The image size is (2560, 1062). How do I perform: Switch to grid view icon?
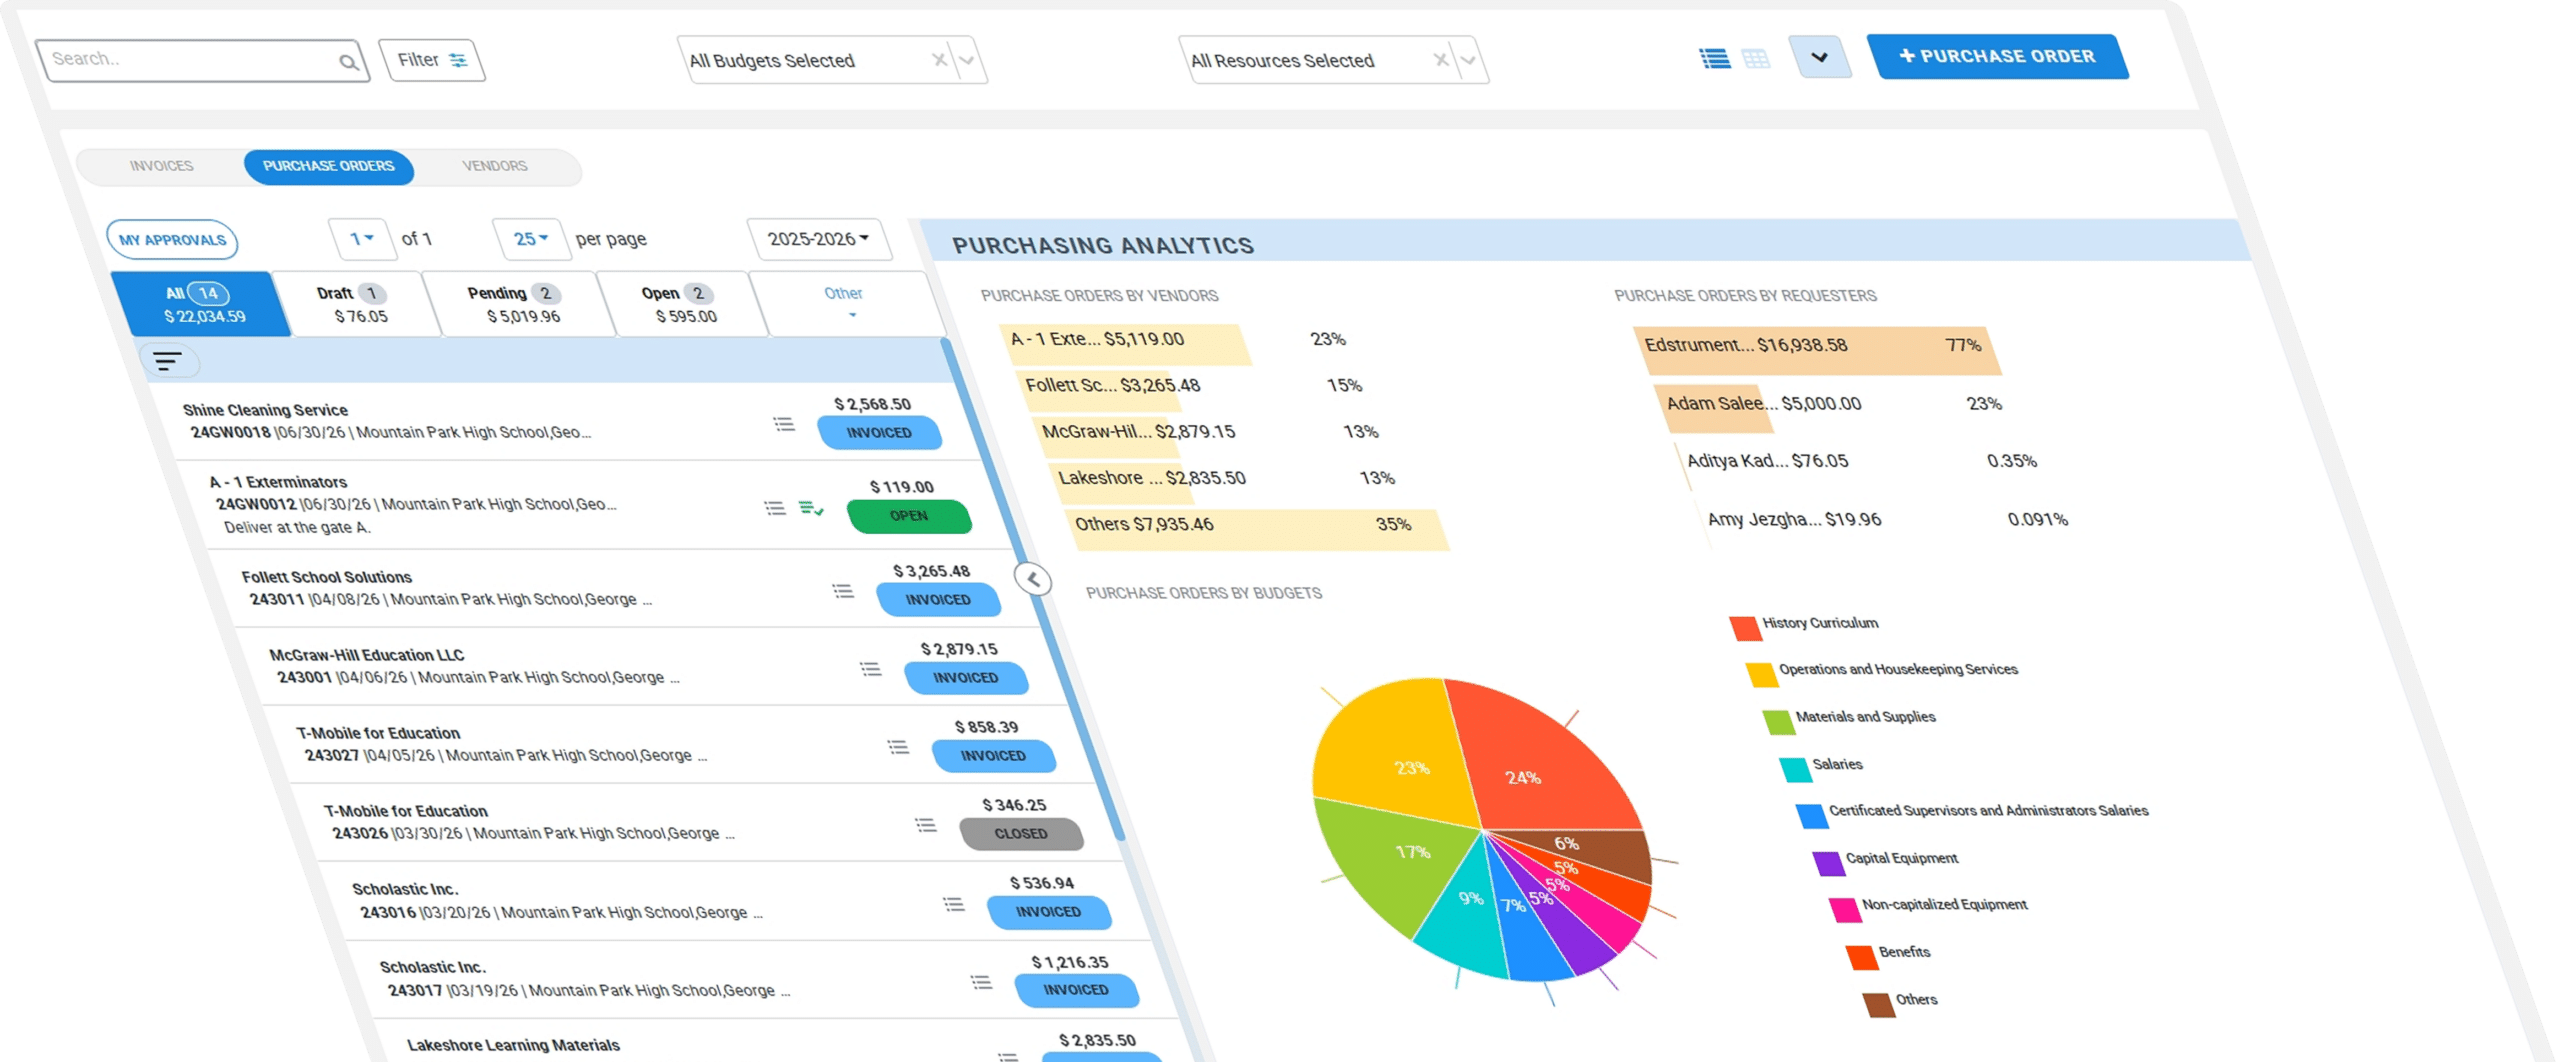1755,59
